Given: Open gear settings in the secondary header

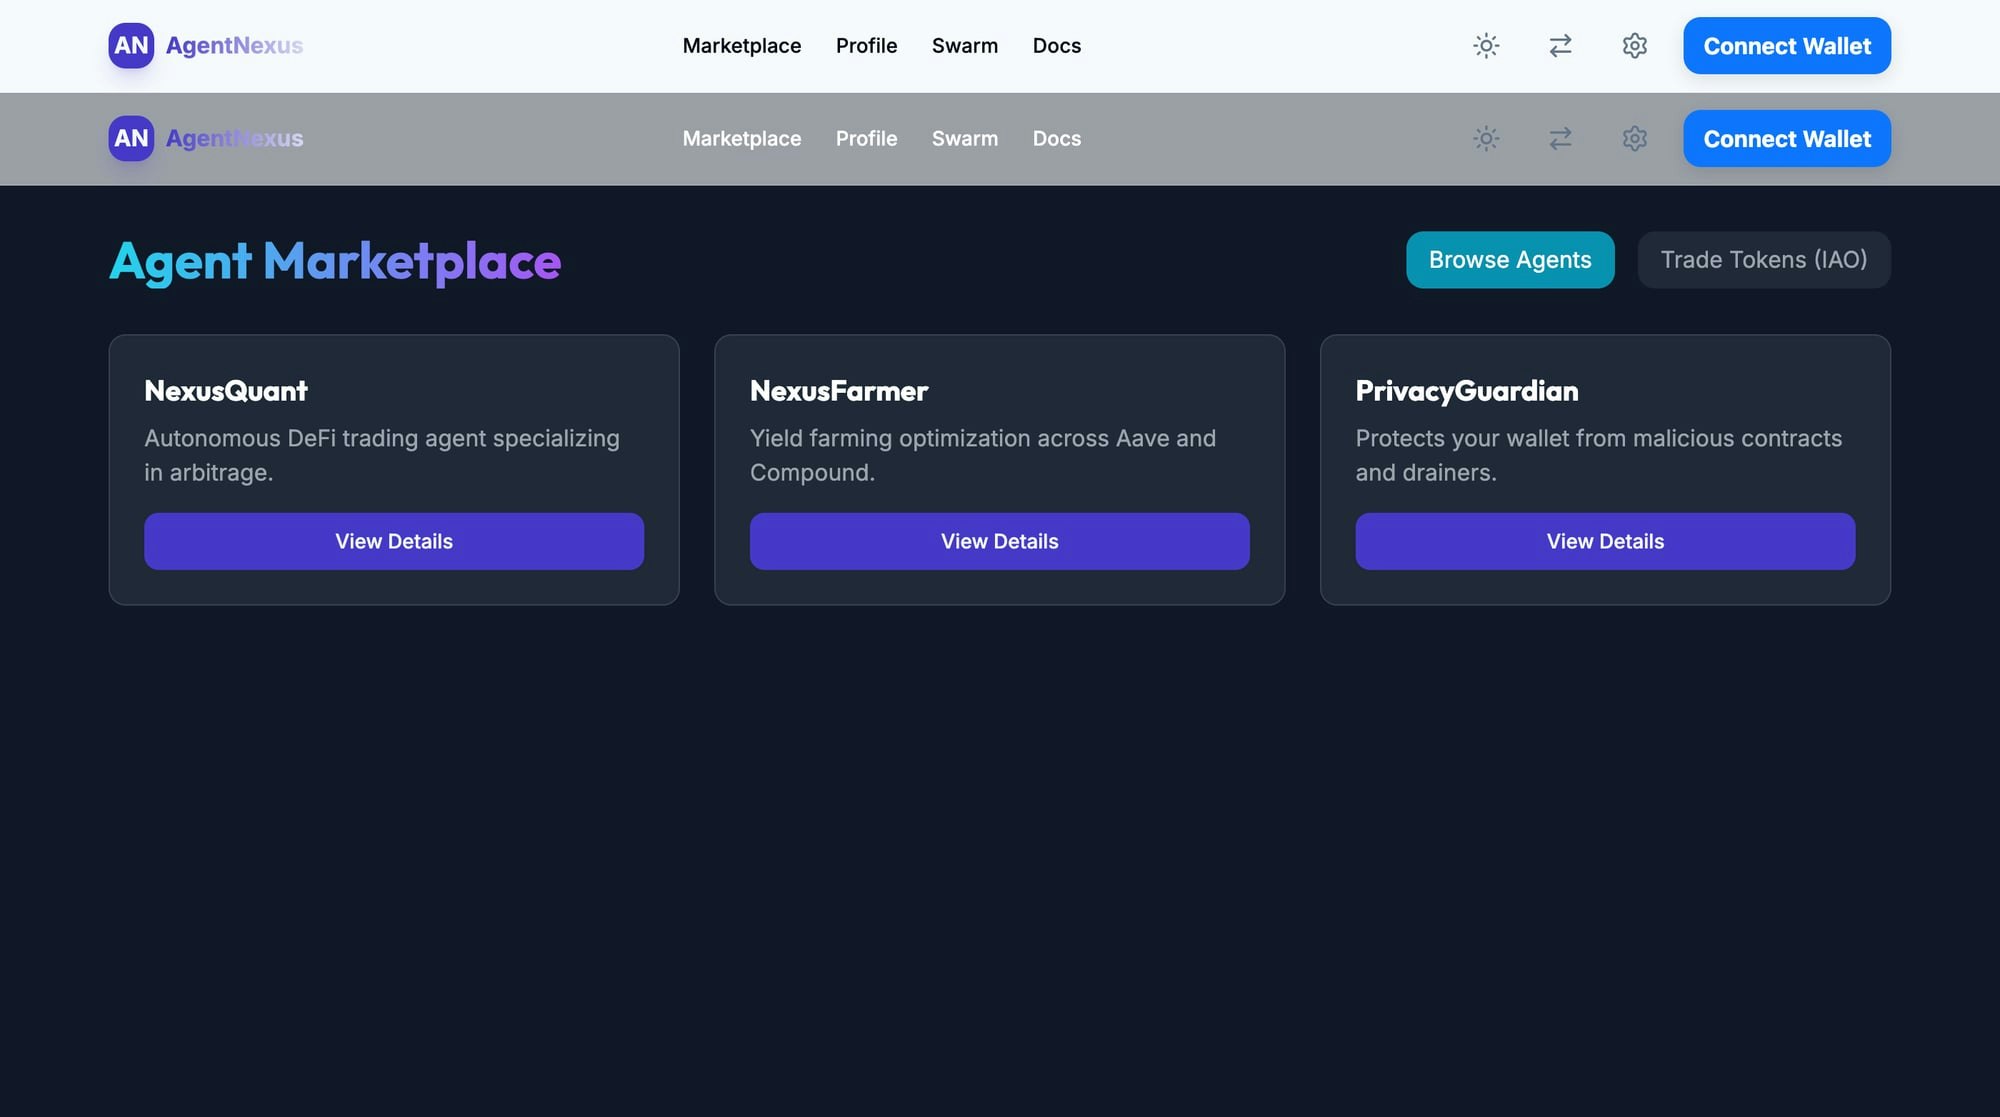Looking at the screenshot, I should click(1634, 139).
